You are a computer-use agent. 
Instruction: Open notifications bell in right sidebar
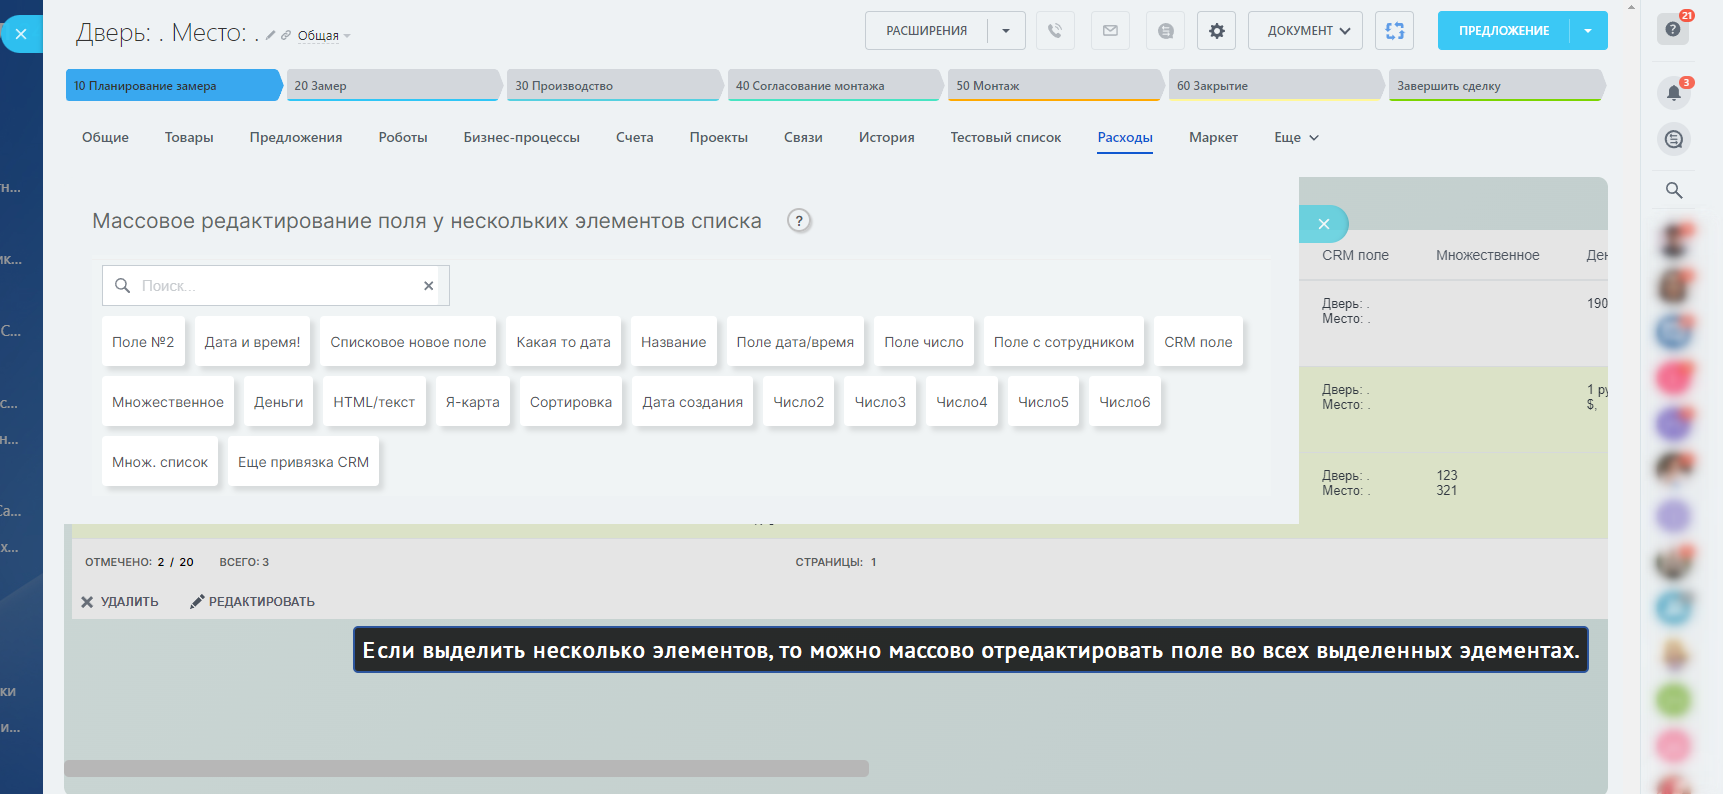[1674, 94]
